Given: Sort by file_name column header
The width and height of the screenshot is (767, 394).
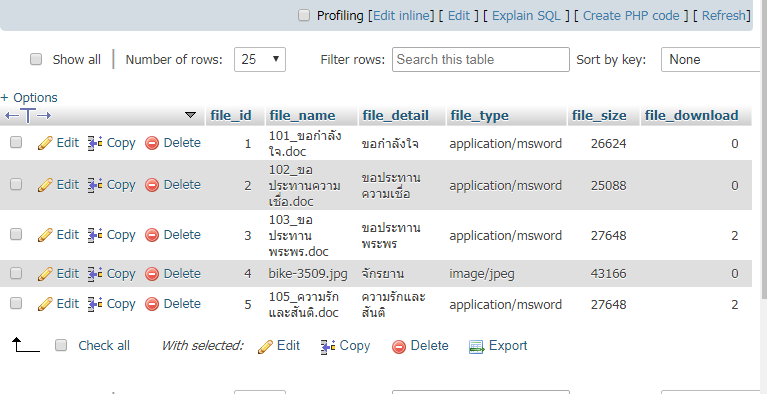Looking at the screenshot, I should (302, 116).
